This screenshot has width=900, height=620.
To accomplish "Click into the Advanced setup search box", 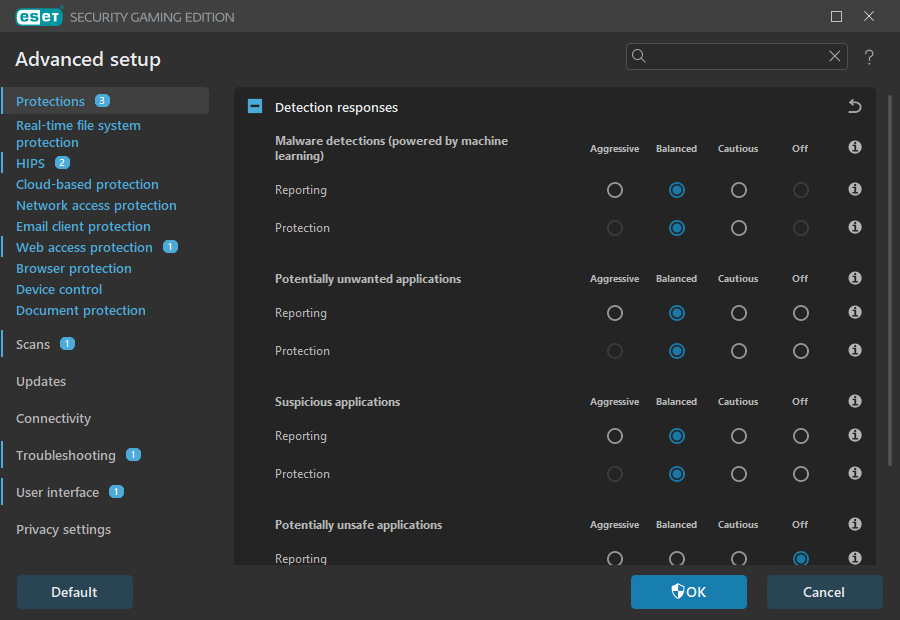I will pyautogui.click(x=737, y=56).
